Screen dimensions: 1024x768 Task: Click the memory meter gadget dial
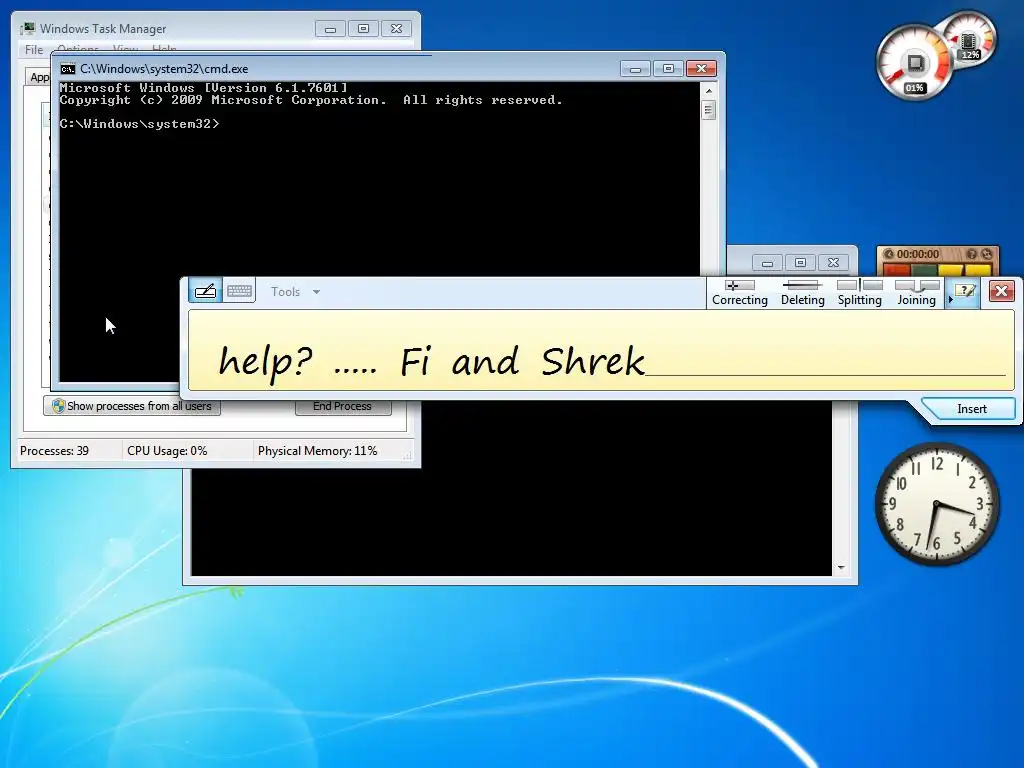[969, 40]
